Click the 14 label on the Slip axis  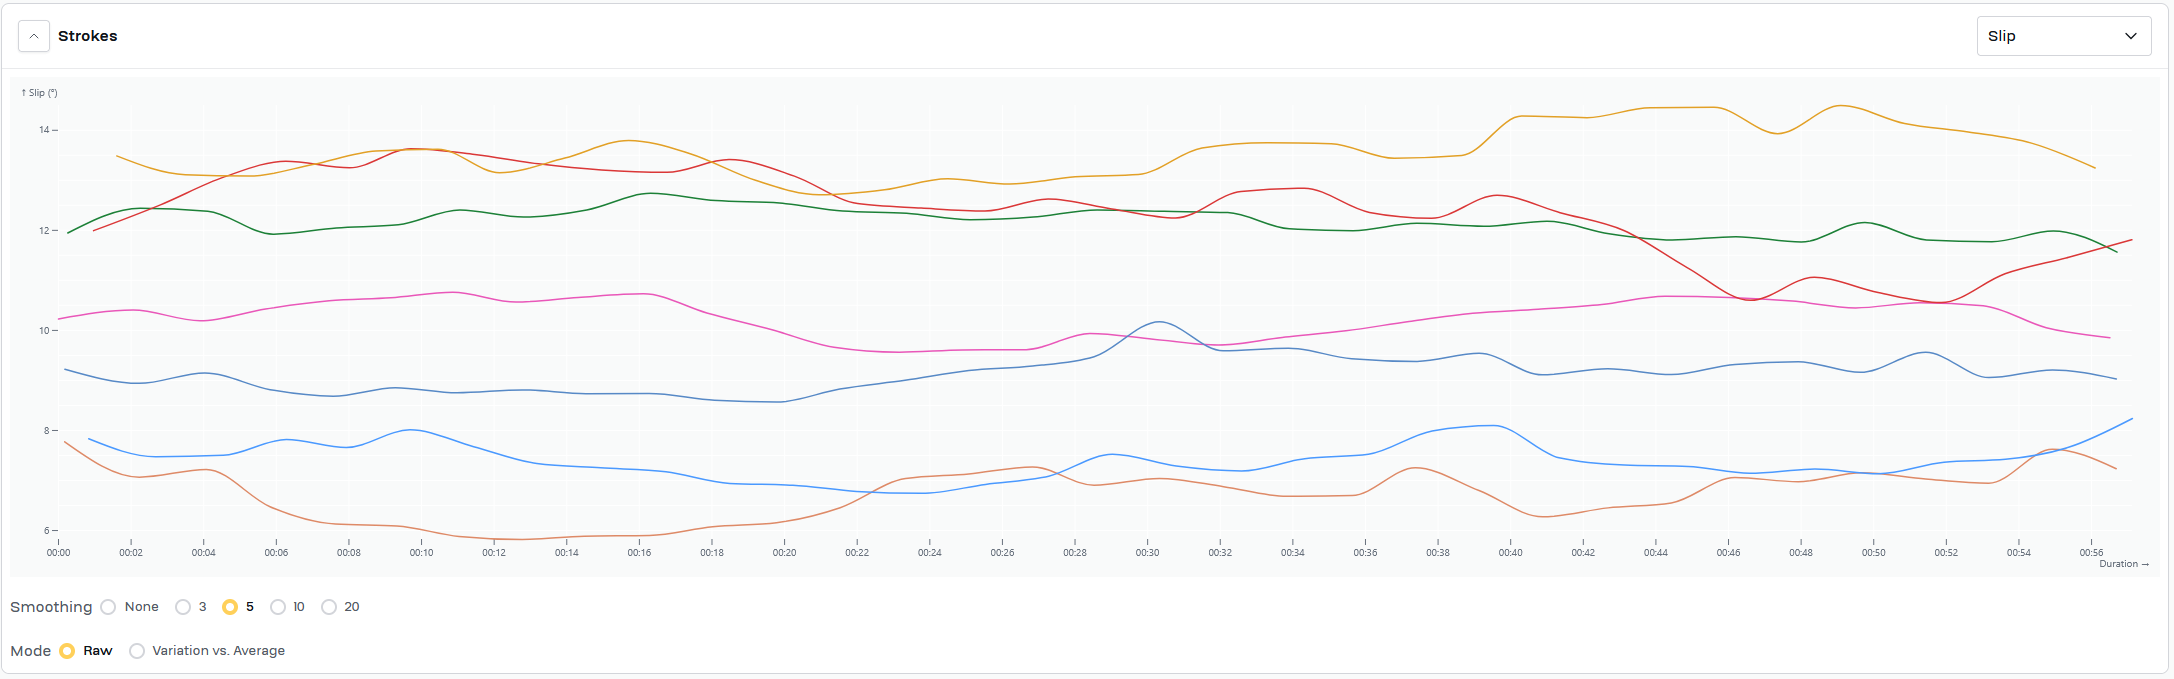[x=44, y=130]
